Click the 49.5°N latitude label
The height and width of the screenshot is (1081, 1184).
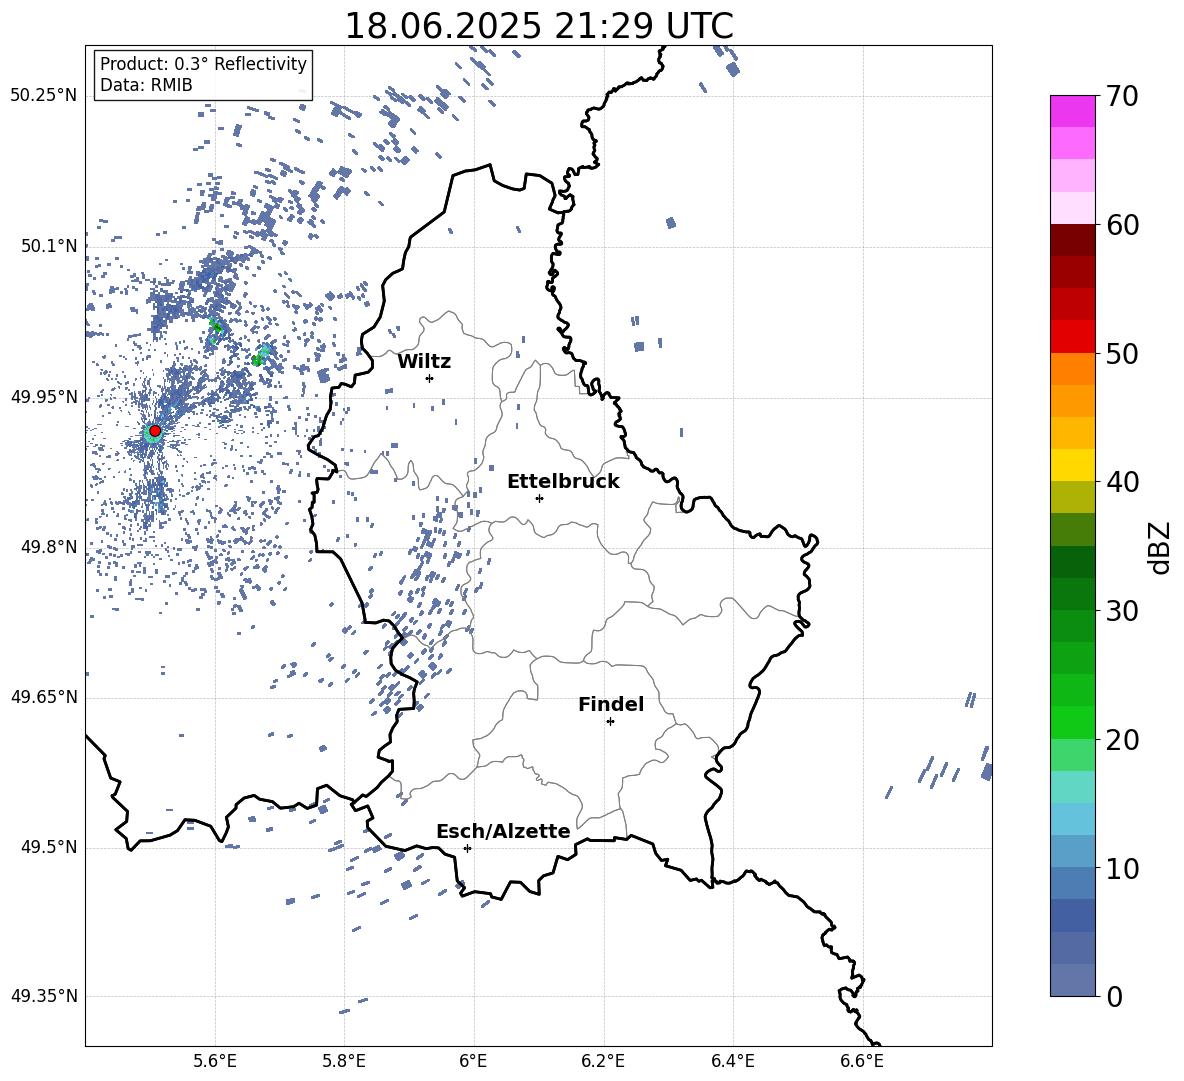(x=49, y=847)
